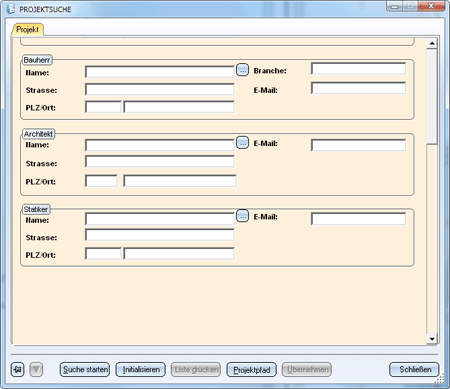Focus the Statiker PLZ field

coord(103,254)
